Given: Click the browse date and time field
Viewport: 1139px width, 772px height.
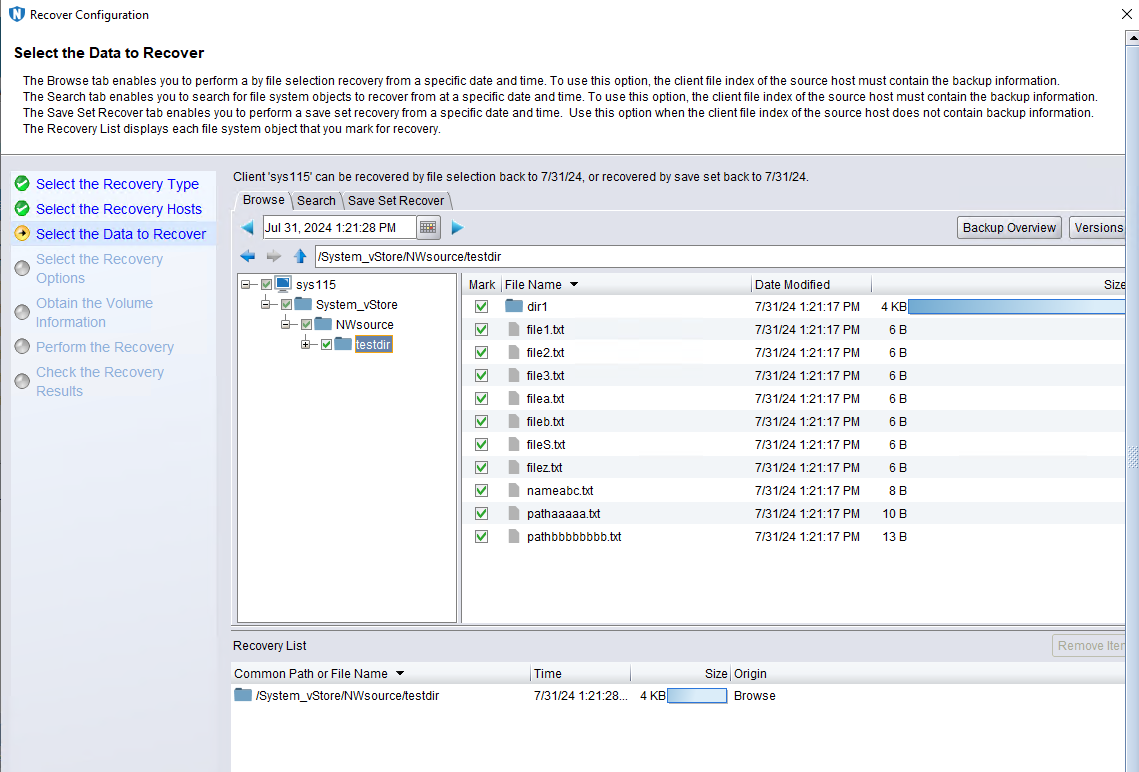Looking at the screenshot, I should (x=339, y=228).
